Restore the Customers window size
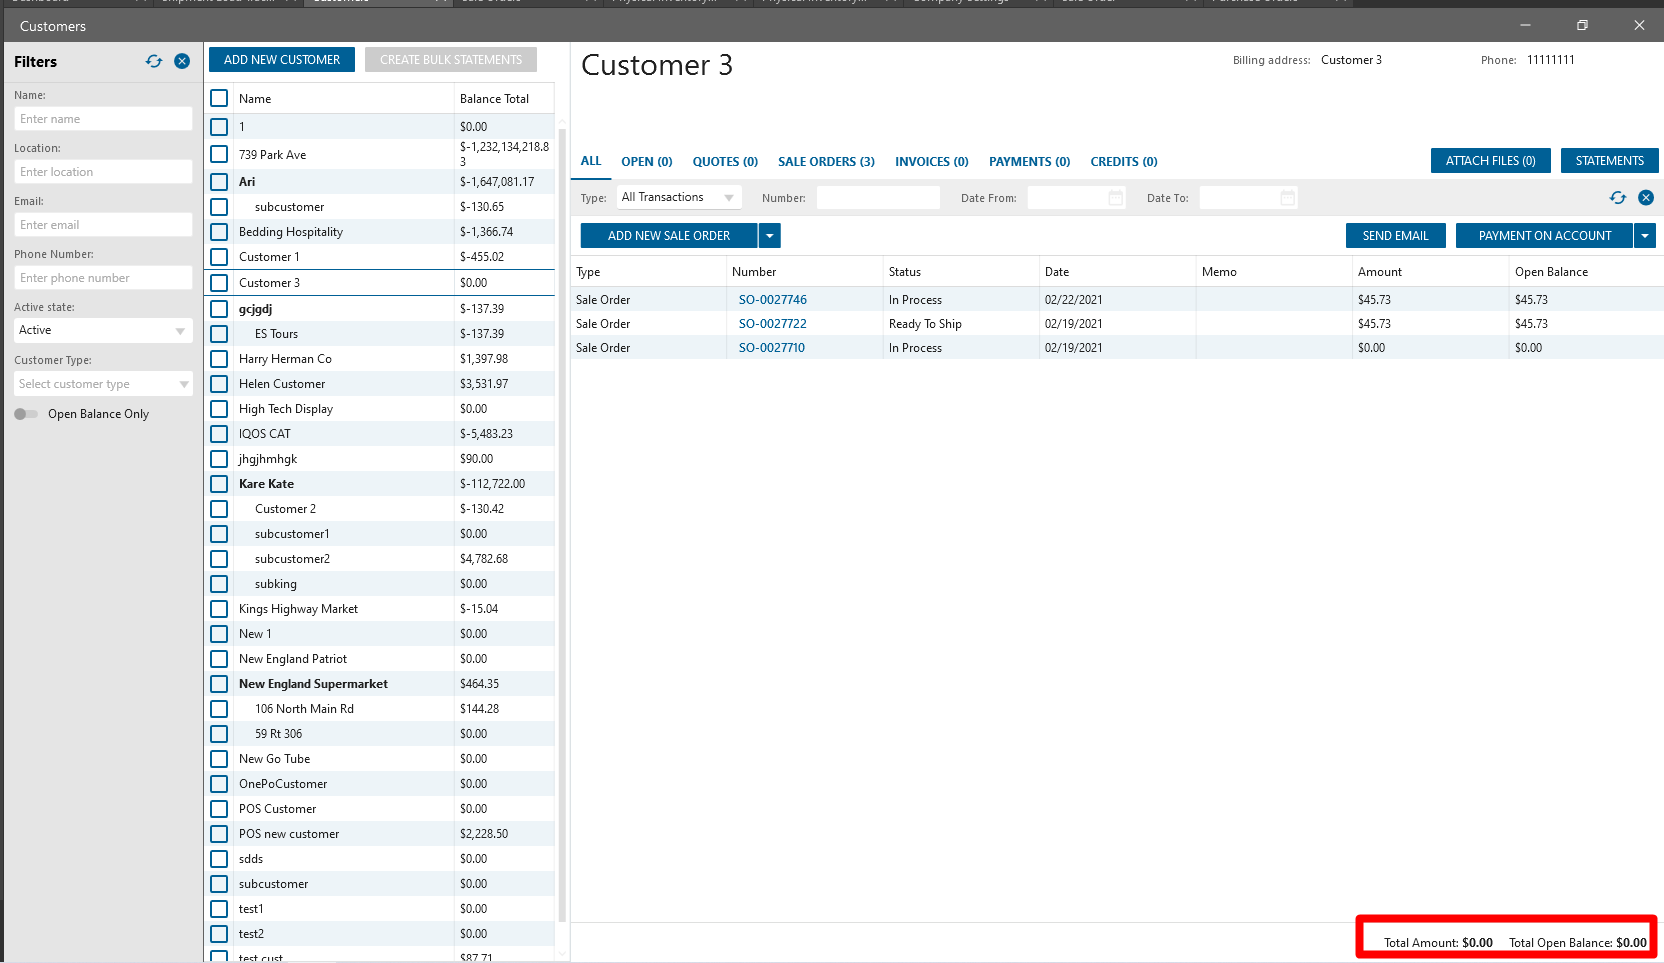 click(x=1582, y=25)
